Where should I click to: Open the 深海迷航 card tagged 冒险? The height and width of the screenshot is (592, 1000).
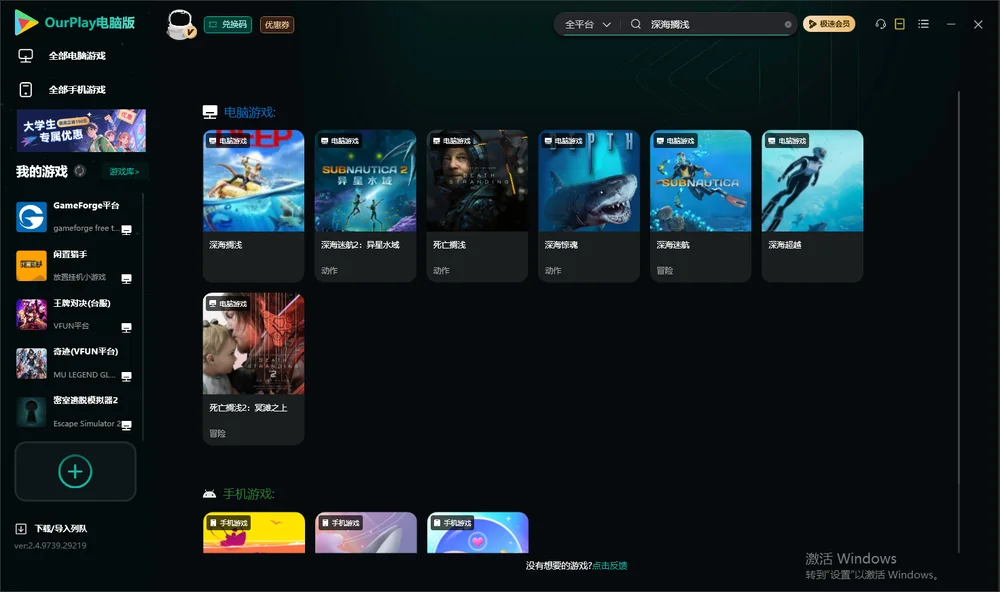coord(701,206)
